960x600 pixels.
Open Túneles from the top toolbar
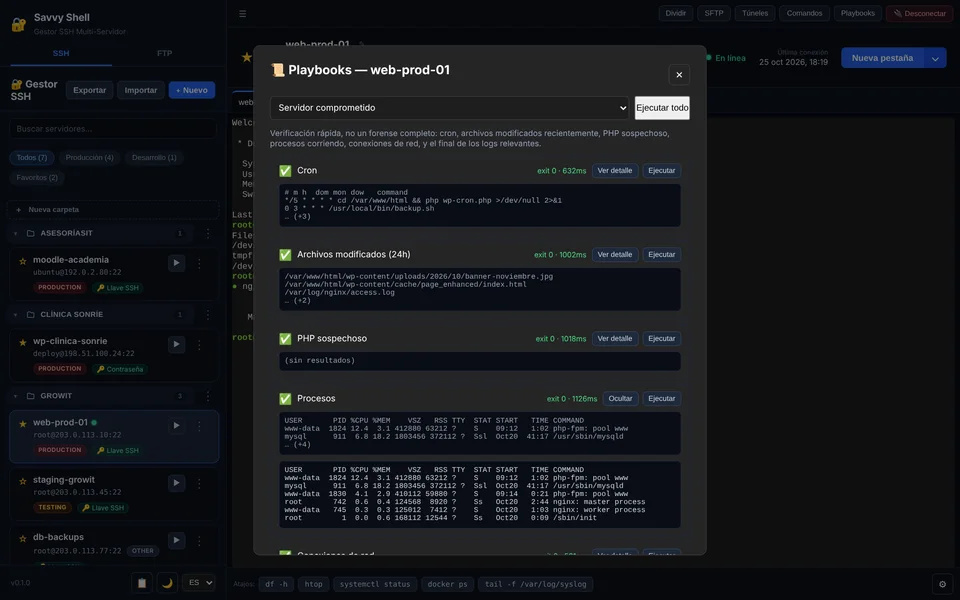coord(755,13)
